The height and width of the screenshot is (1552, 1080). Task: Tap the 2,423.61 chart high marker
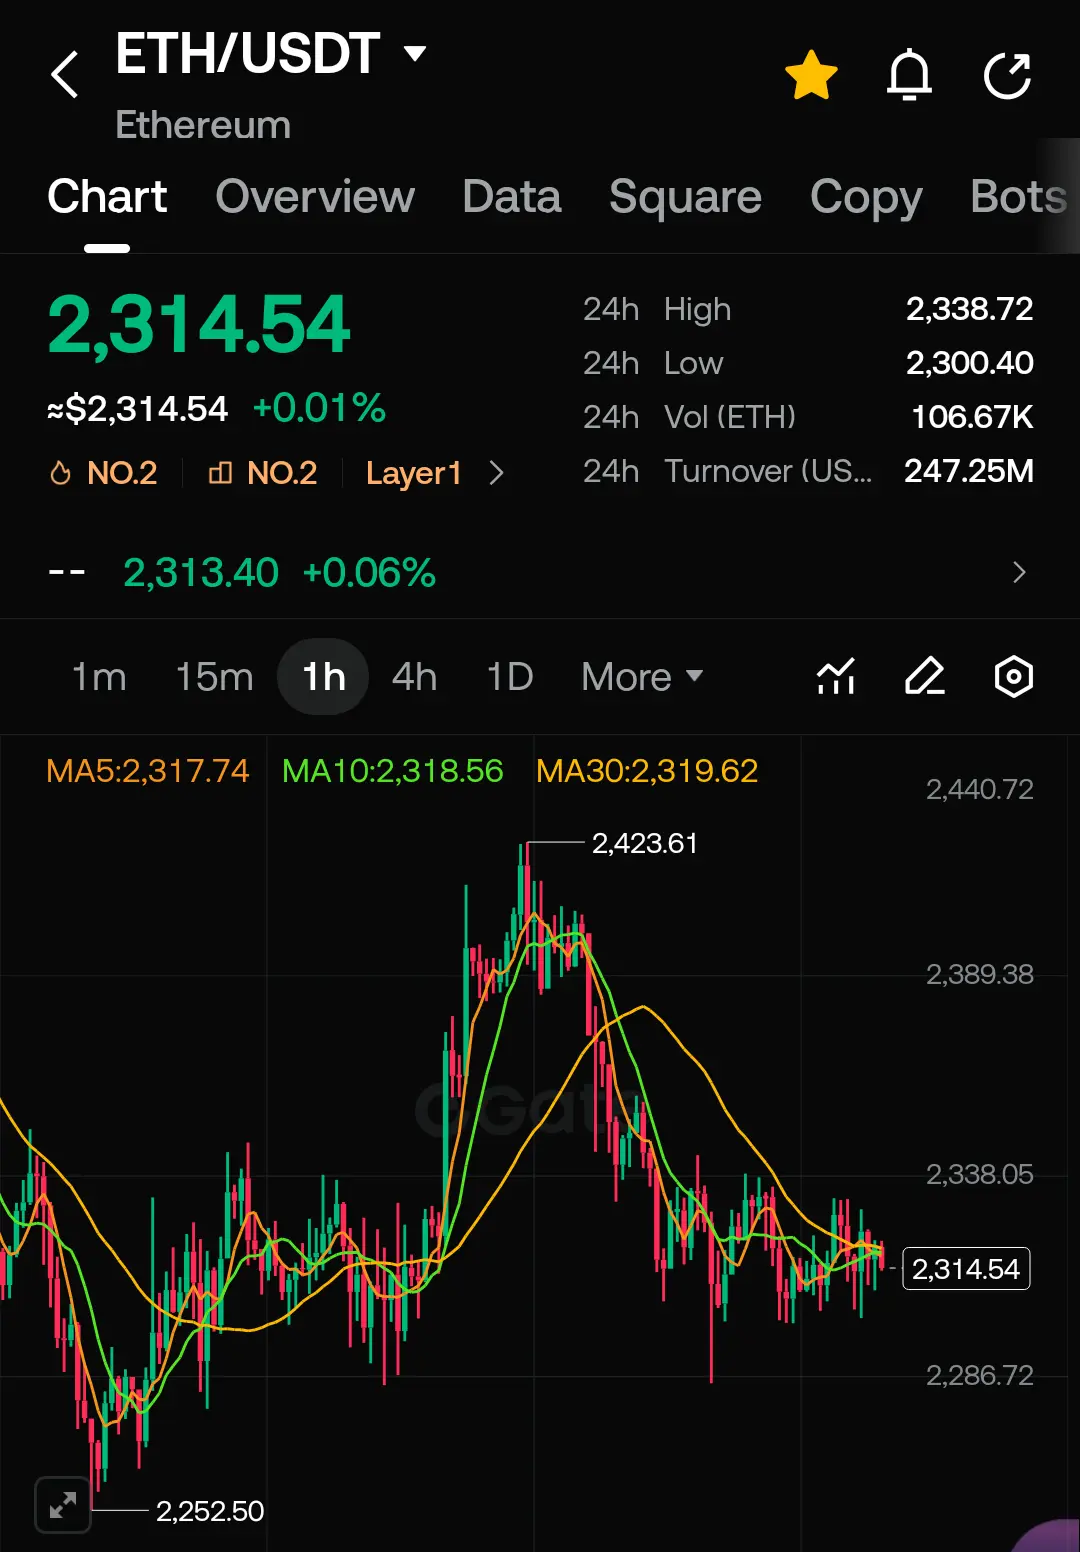644,844
